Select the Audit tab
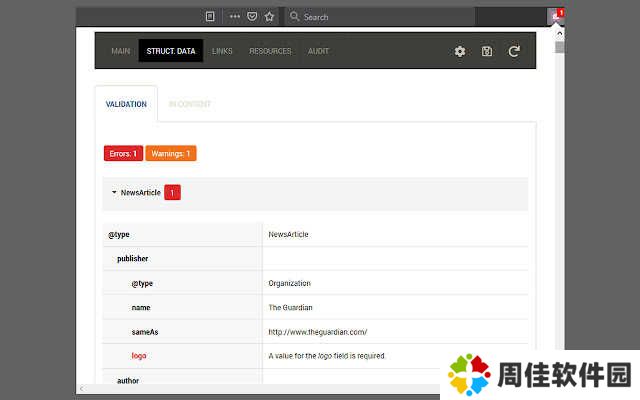Image resolution: width=640 pixels, height=400 pixels. 318,51
